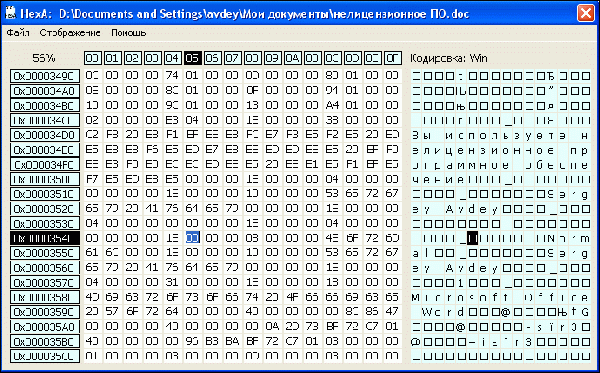Select column header 06

click(x=212, y=58)
